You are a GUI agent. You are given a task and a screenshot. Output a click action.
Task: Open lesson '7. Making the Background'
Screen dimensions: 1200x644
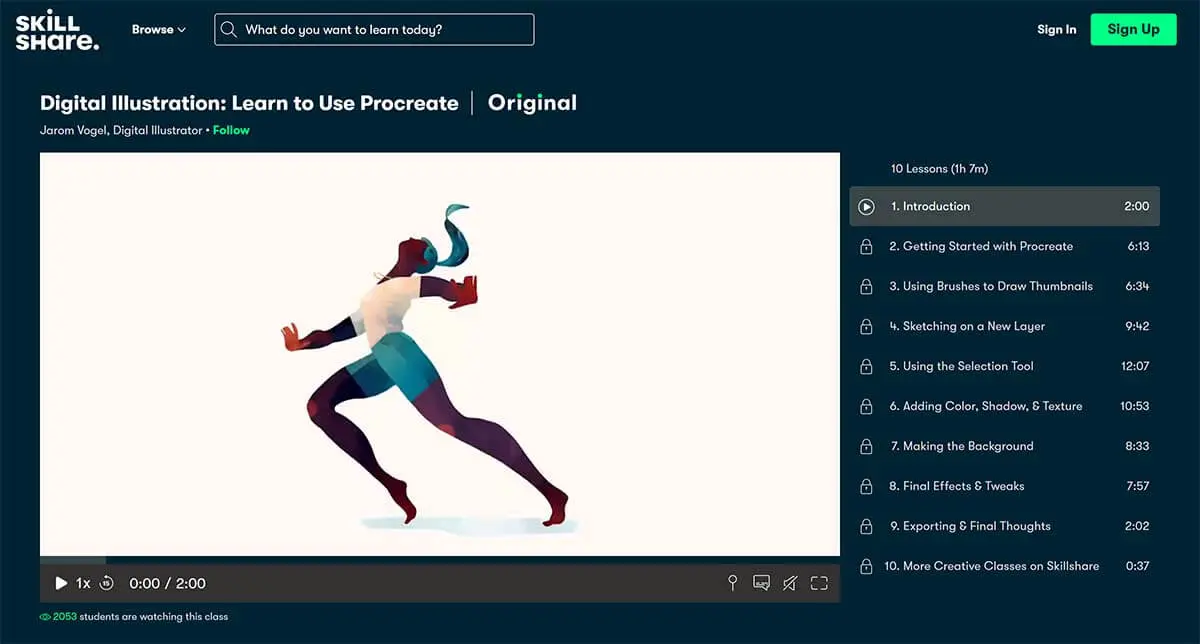coord(1005,446)
